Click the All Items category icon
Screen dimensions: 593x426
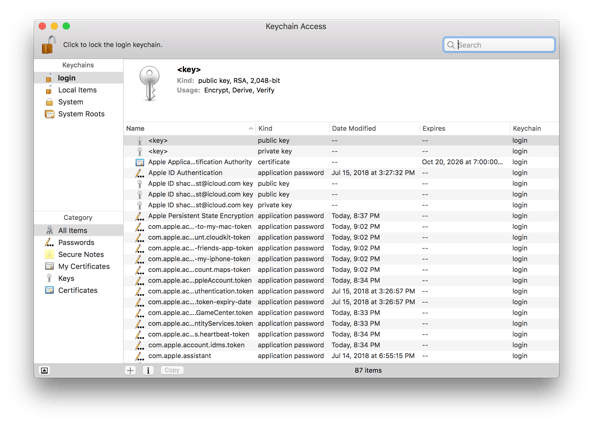click(x=50, y=230)
